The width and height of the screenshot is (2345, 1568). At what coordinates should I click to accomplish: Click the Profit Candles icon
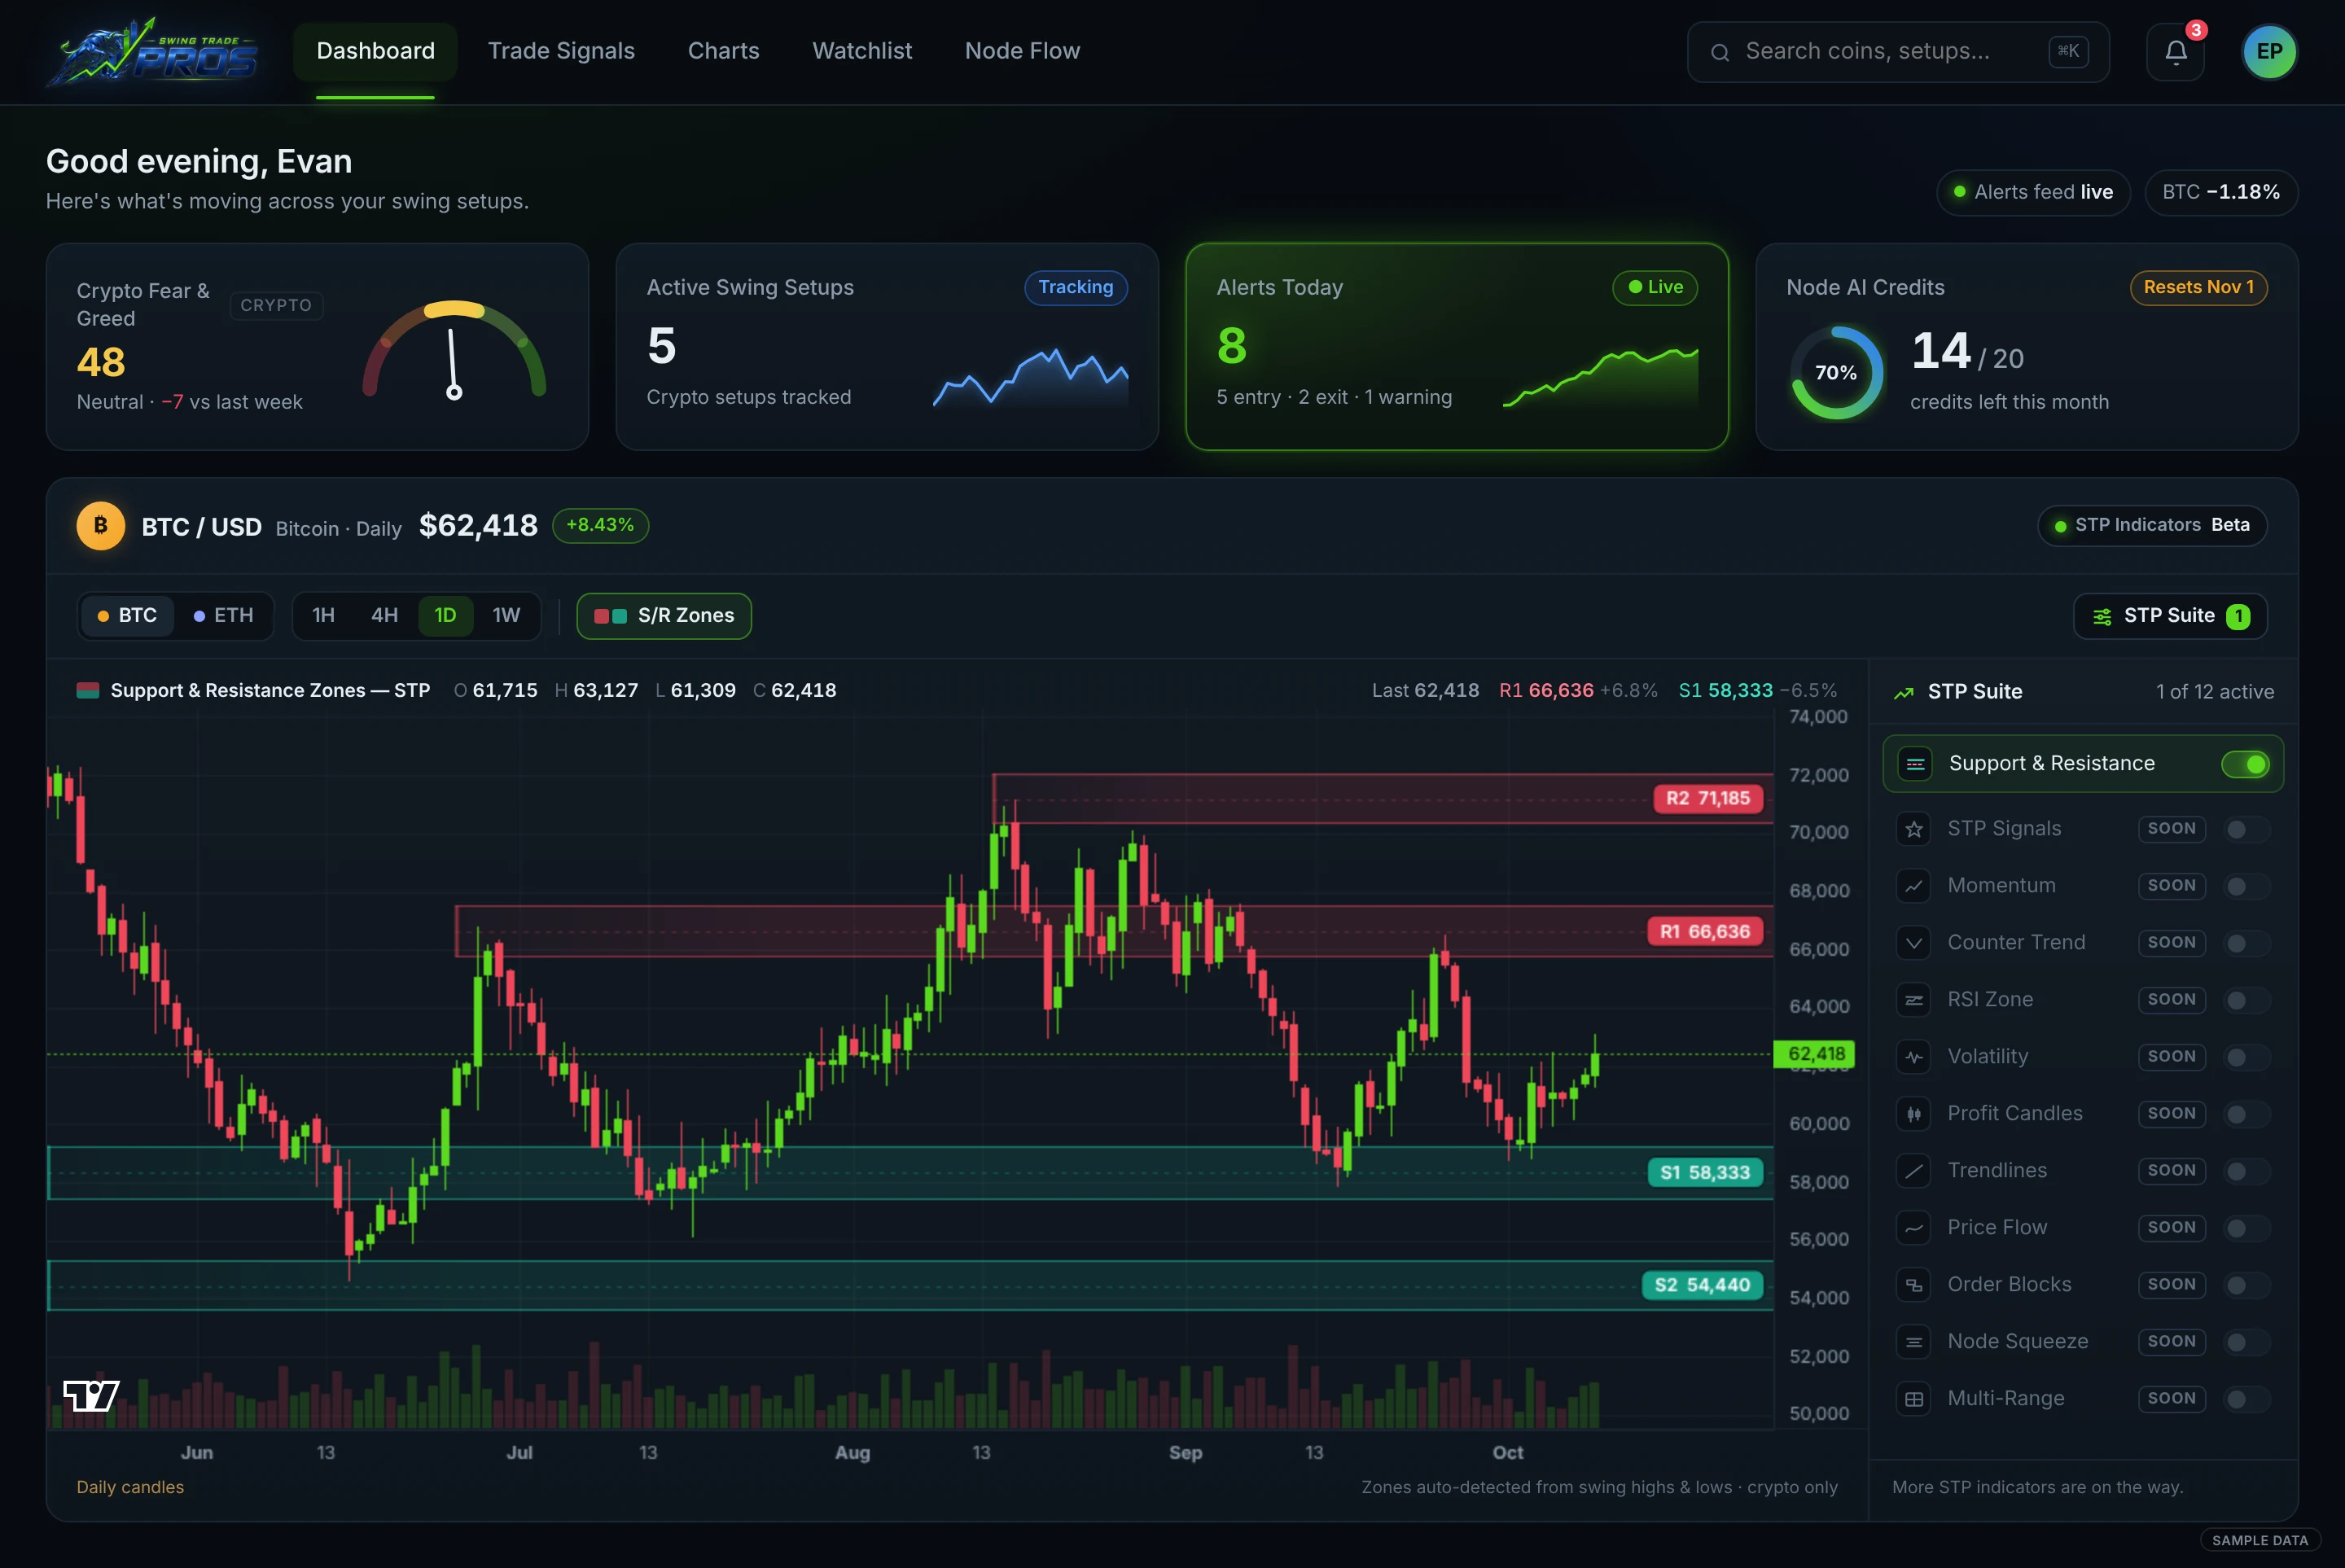pyautogui.click(x=1914, y=1114)
